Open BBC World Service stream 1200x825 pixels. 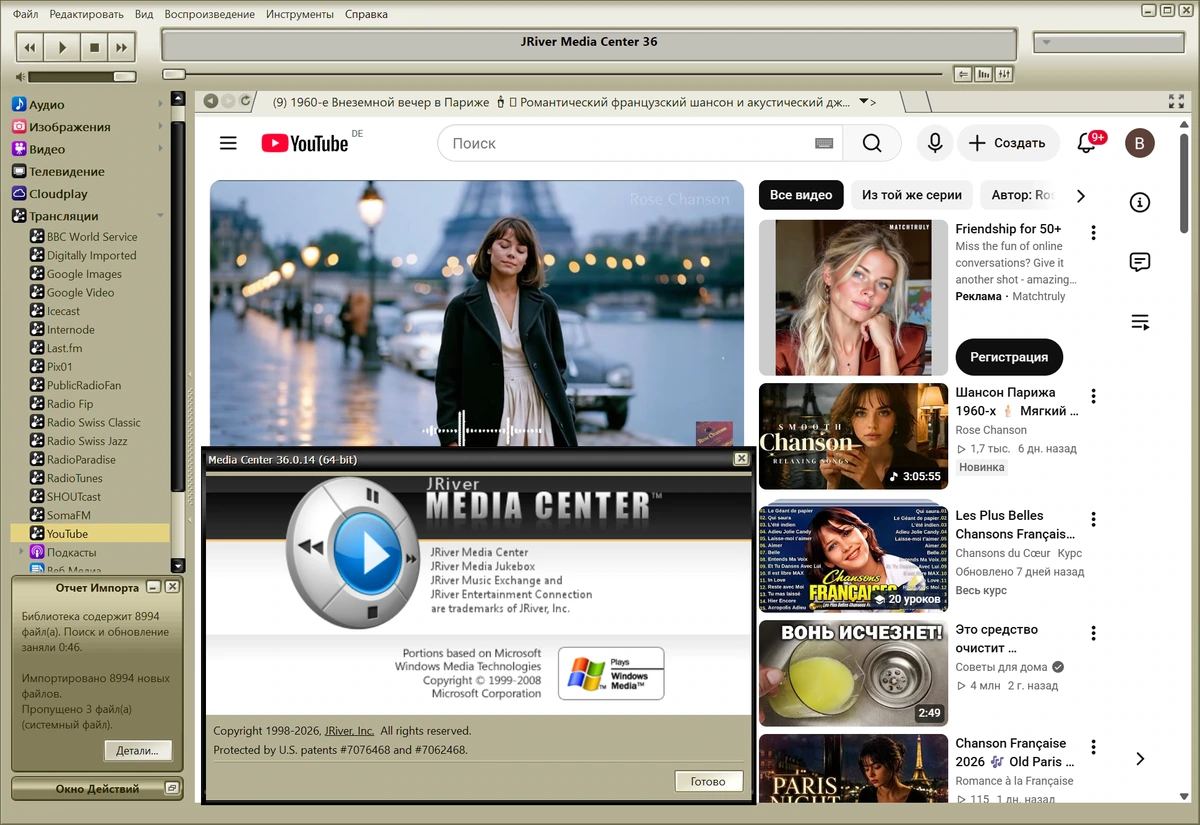[x=92, y=237]
